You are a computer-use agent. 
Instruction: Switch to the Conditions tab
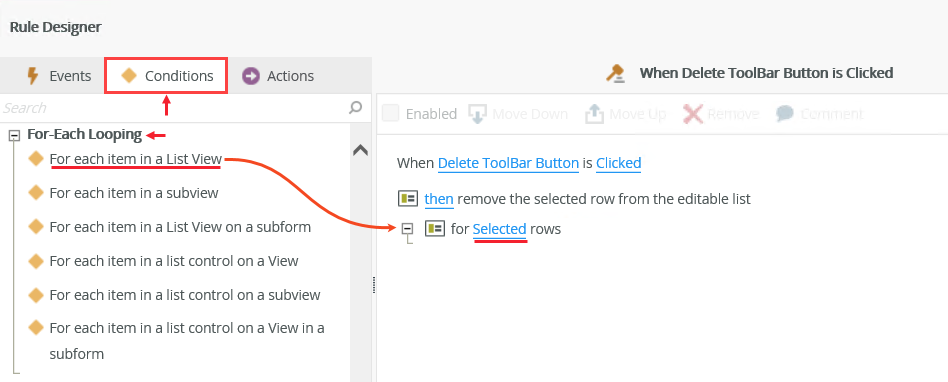tap(167, 76)
